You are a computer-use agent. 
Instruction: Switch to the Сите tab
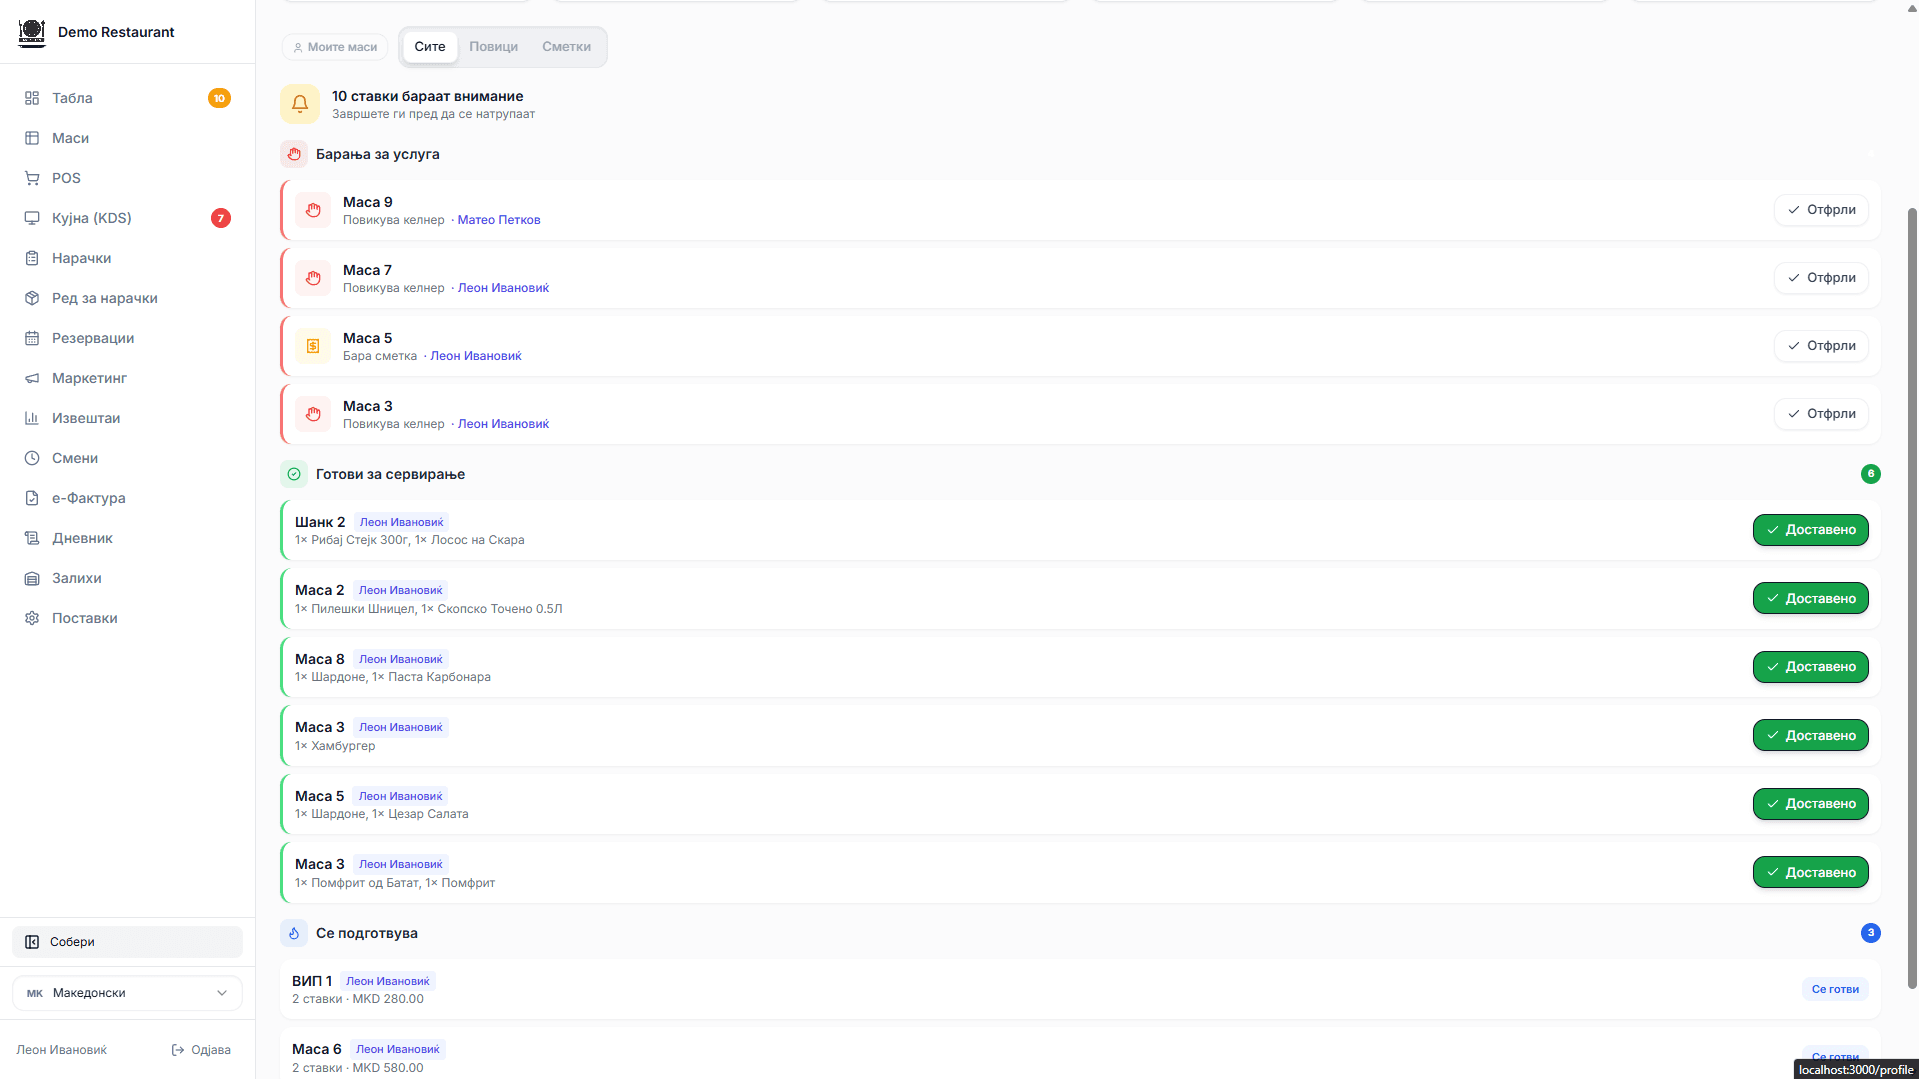pyautogui.click(x=430, y=47)
